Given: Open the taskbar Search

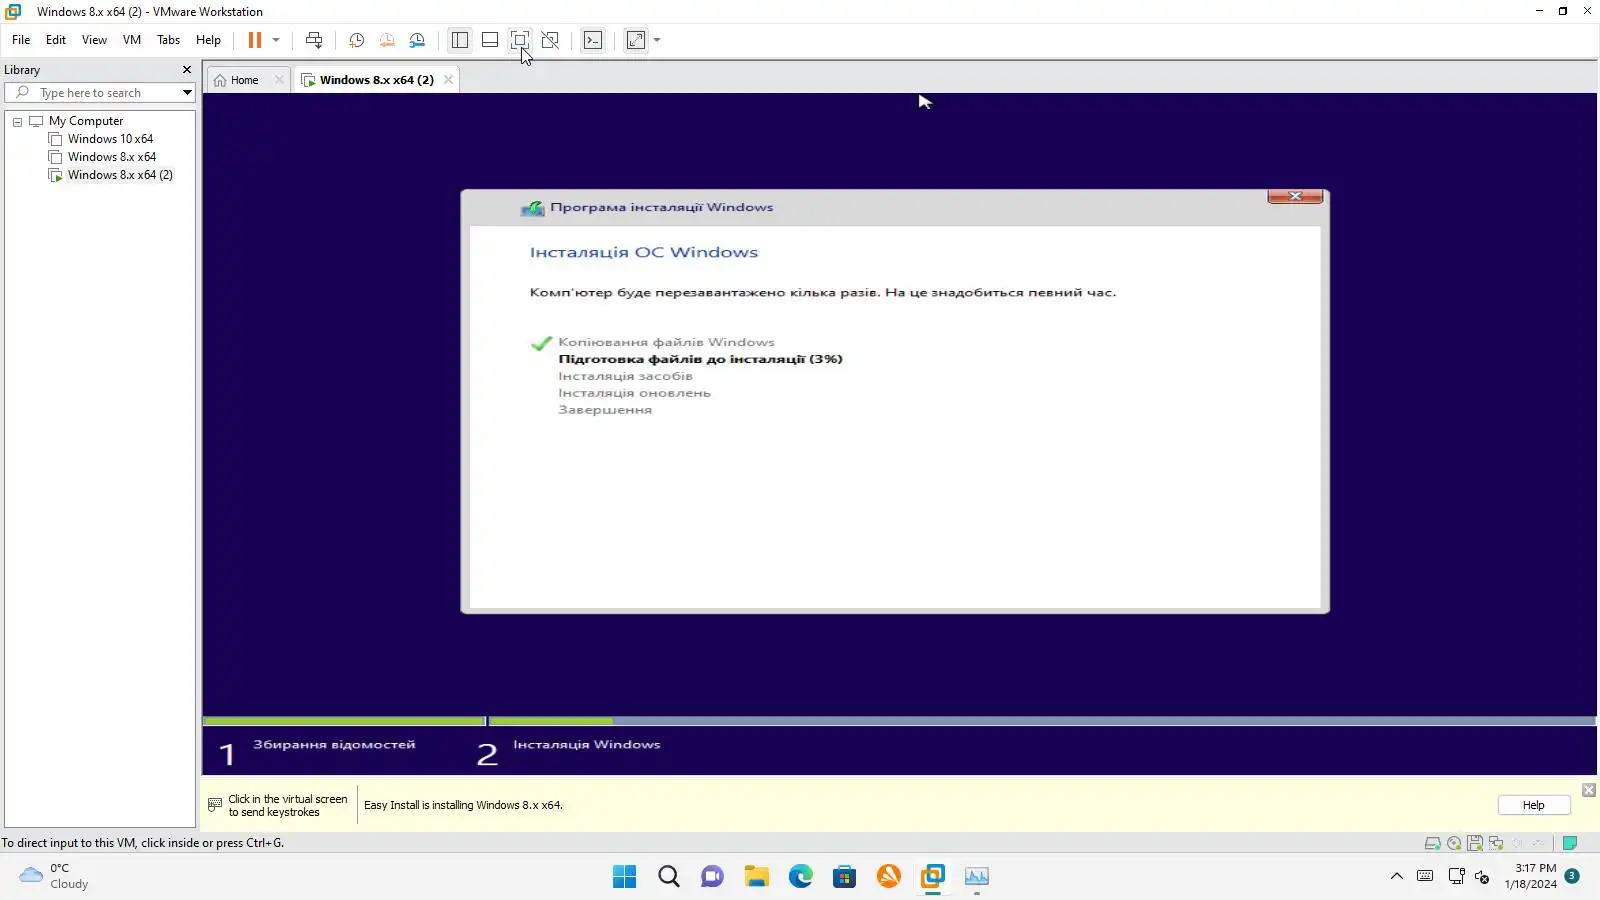Looking at the screenshot, I should 669,877.
